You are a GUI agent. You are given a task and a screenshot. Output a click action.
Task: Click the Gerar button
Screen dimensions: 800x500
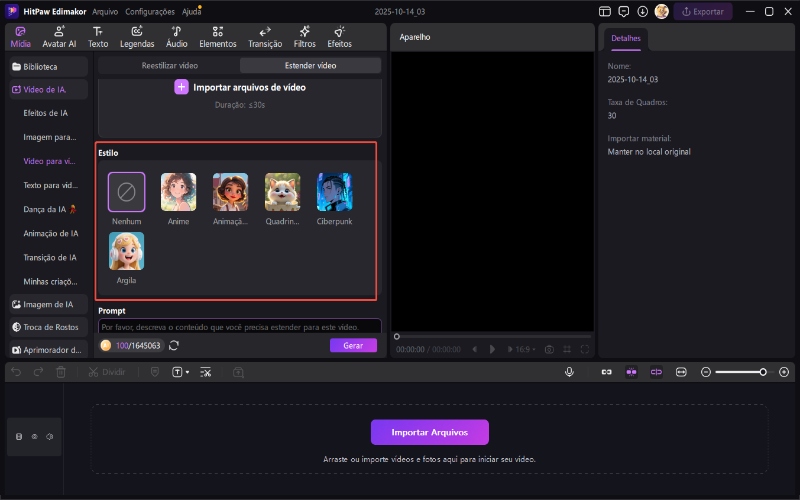coord(353,345)
